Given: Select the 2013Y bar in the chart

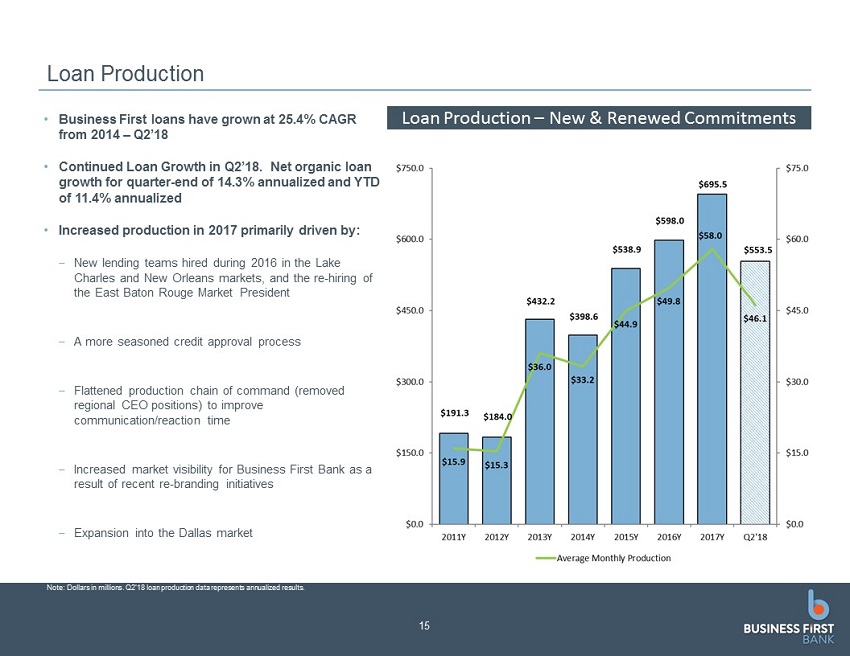Looking at the screenshot, I should [540, 422].
